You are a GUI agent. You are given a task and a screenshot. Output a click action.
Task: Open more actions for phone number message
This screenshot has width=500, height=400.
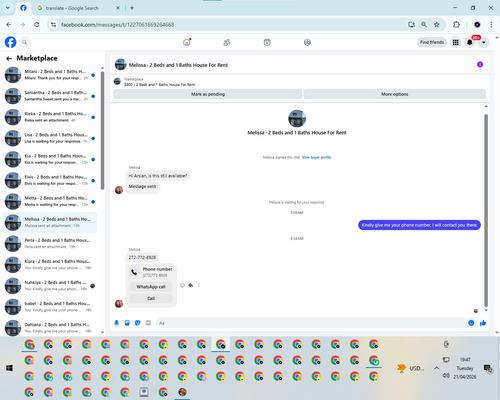click(x=199, y=285)
